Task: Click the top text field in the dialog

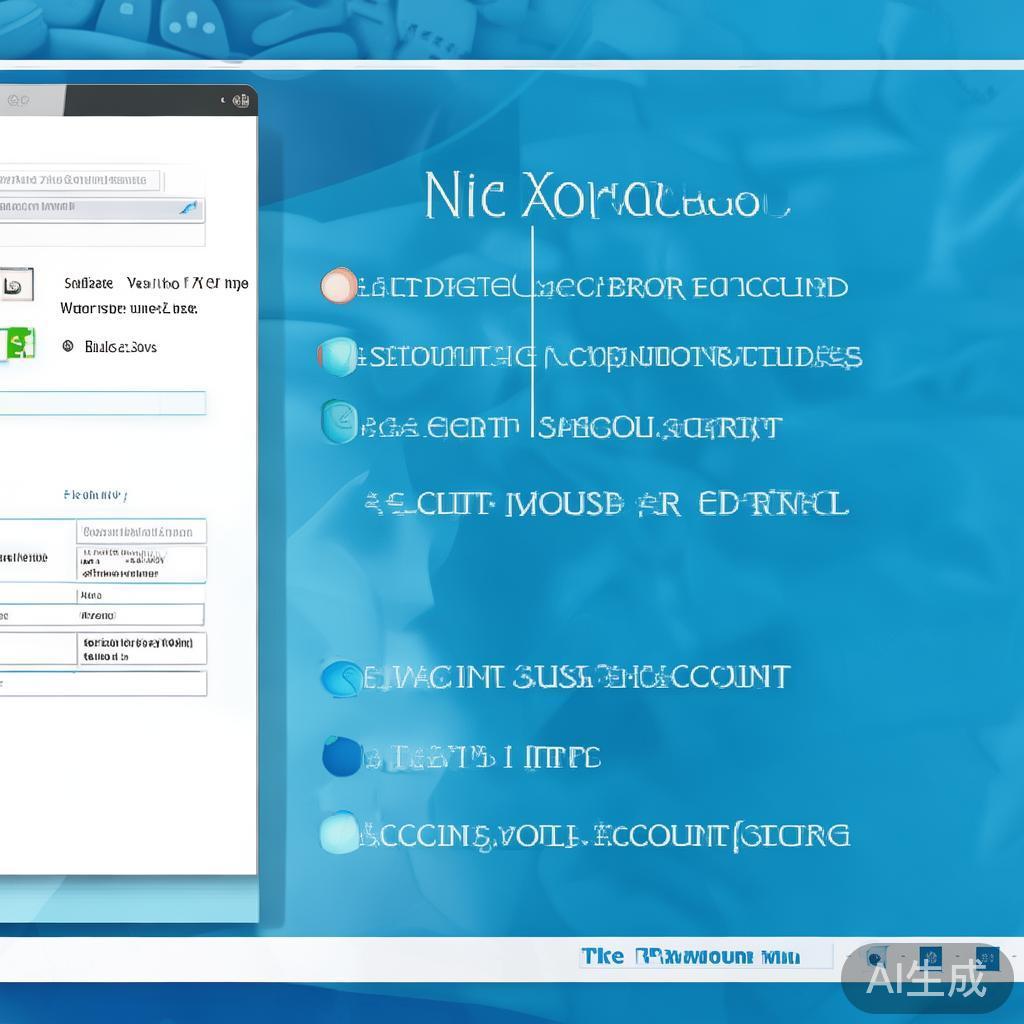Action: 80,180
